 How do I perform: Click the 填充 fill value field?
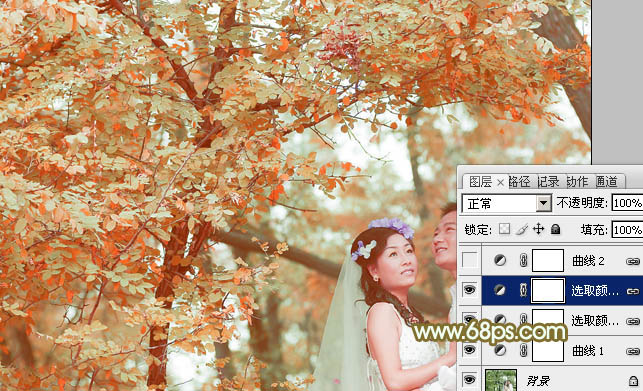click(627, 230)
